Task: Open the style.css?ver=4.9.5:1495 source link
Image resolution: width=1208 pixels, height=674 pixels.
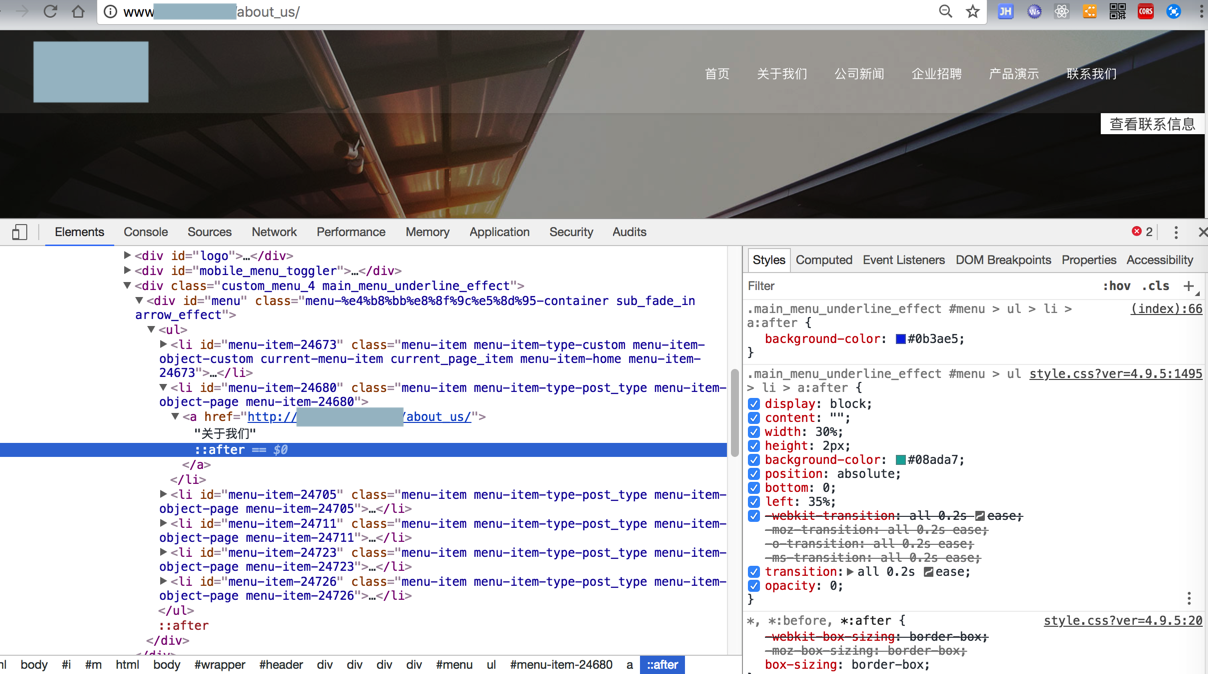Action: pyautogui.click(x=1116, y=374)
